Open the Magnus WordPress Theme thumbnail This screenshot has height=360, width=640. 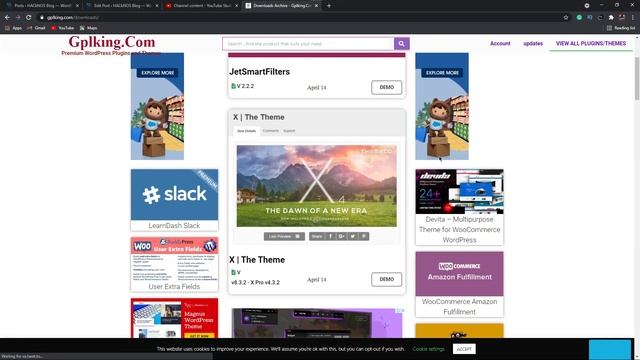point(174,318)
